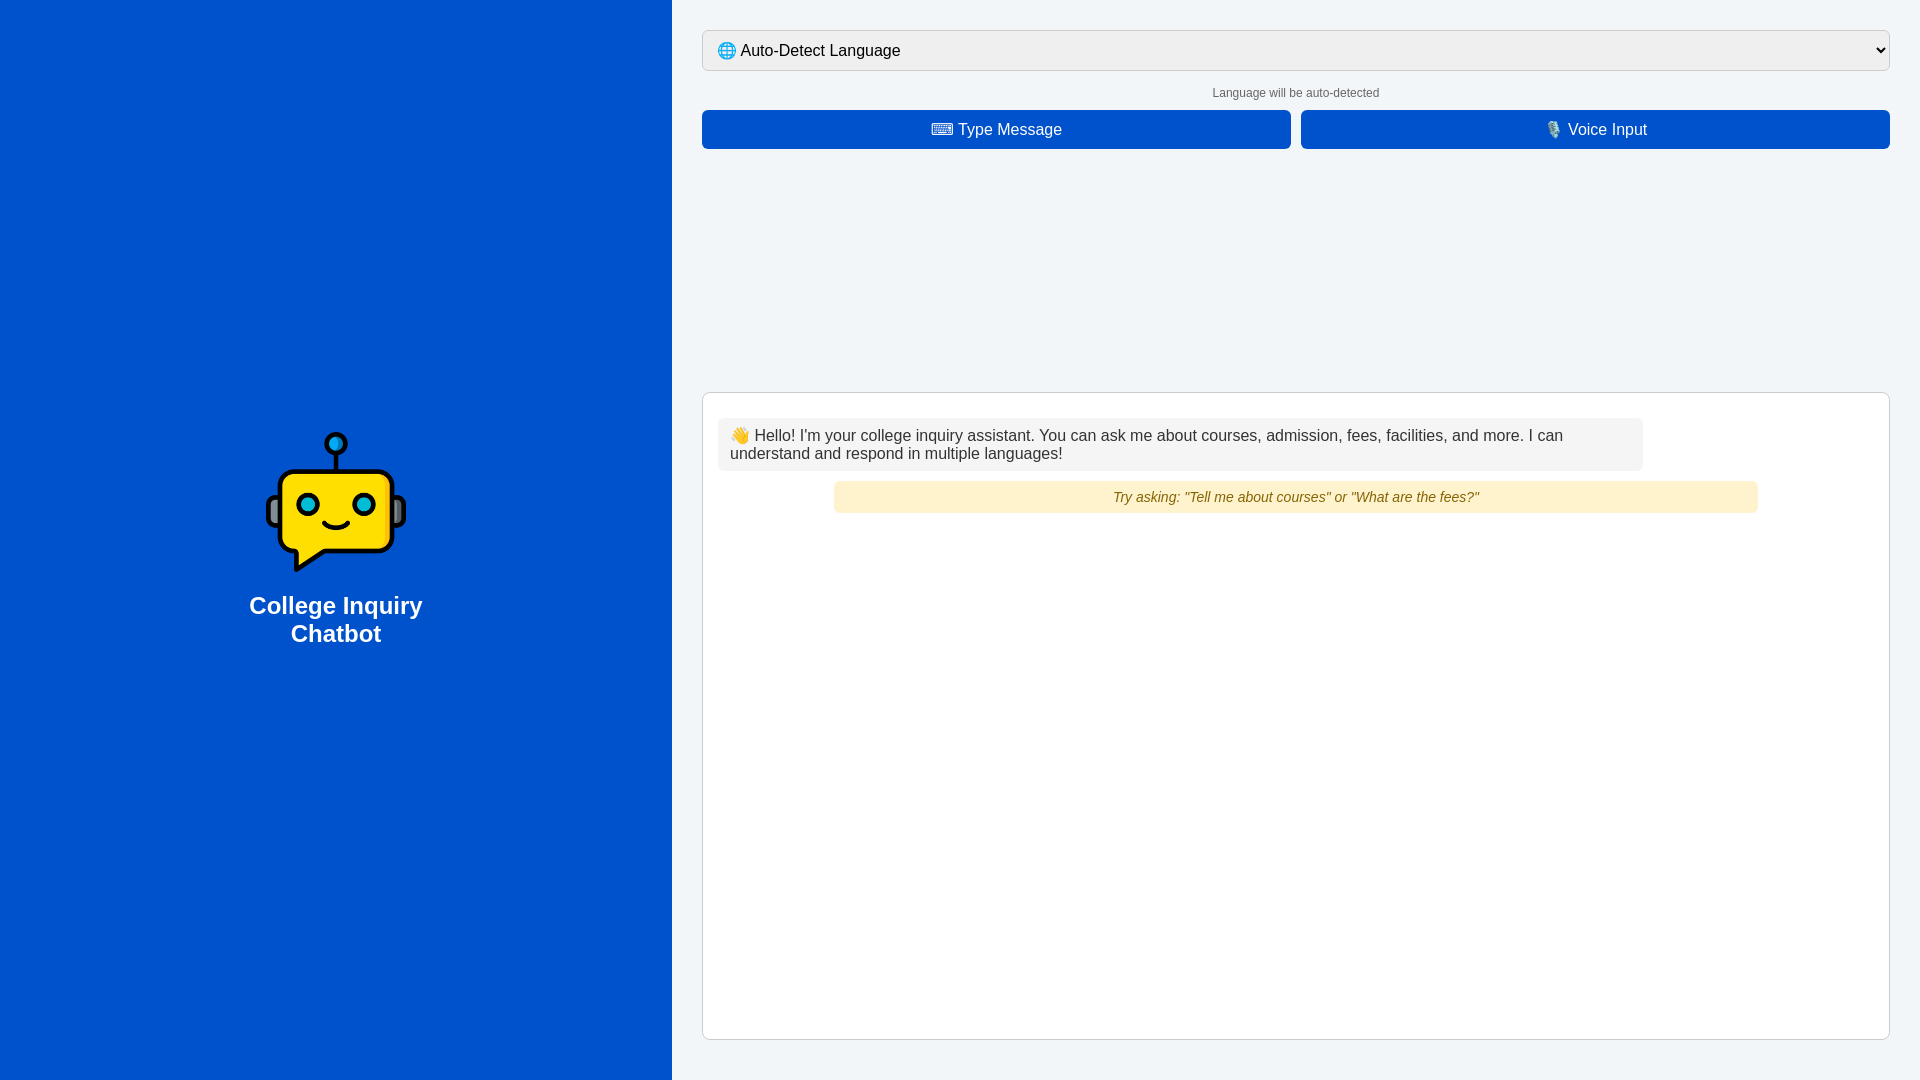This screenshot has width=1920, height=1080.
Task: Click the globe icon in language selector
Action: 727,51
